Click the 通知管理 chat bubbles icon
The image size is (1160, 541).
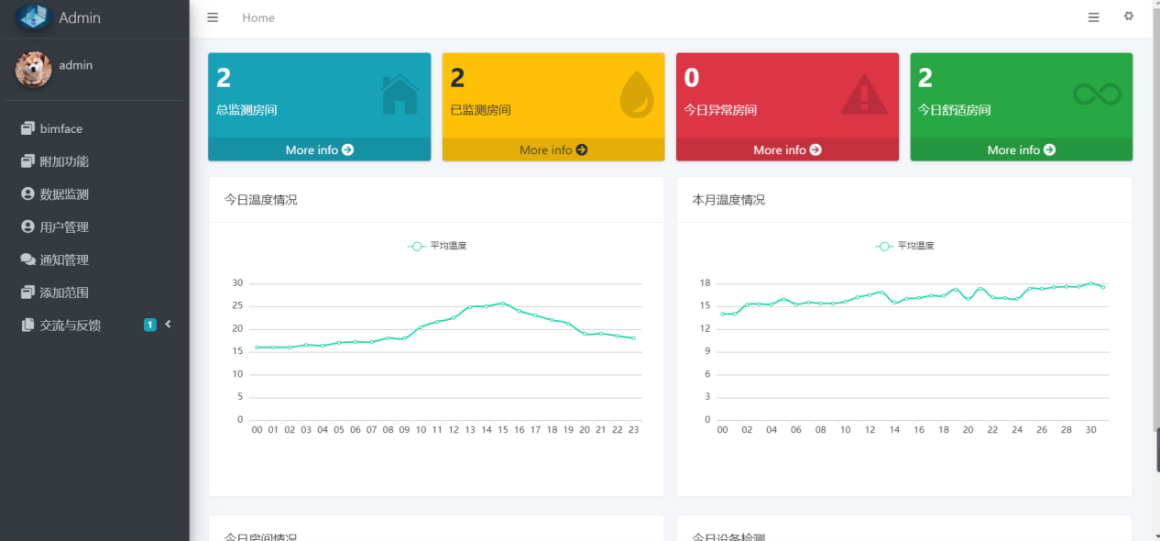pyautogui.click(x=27, y=260)
